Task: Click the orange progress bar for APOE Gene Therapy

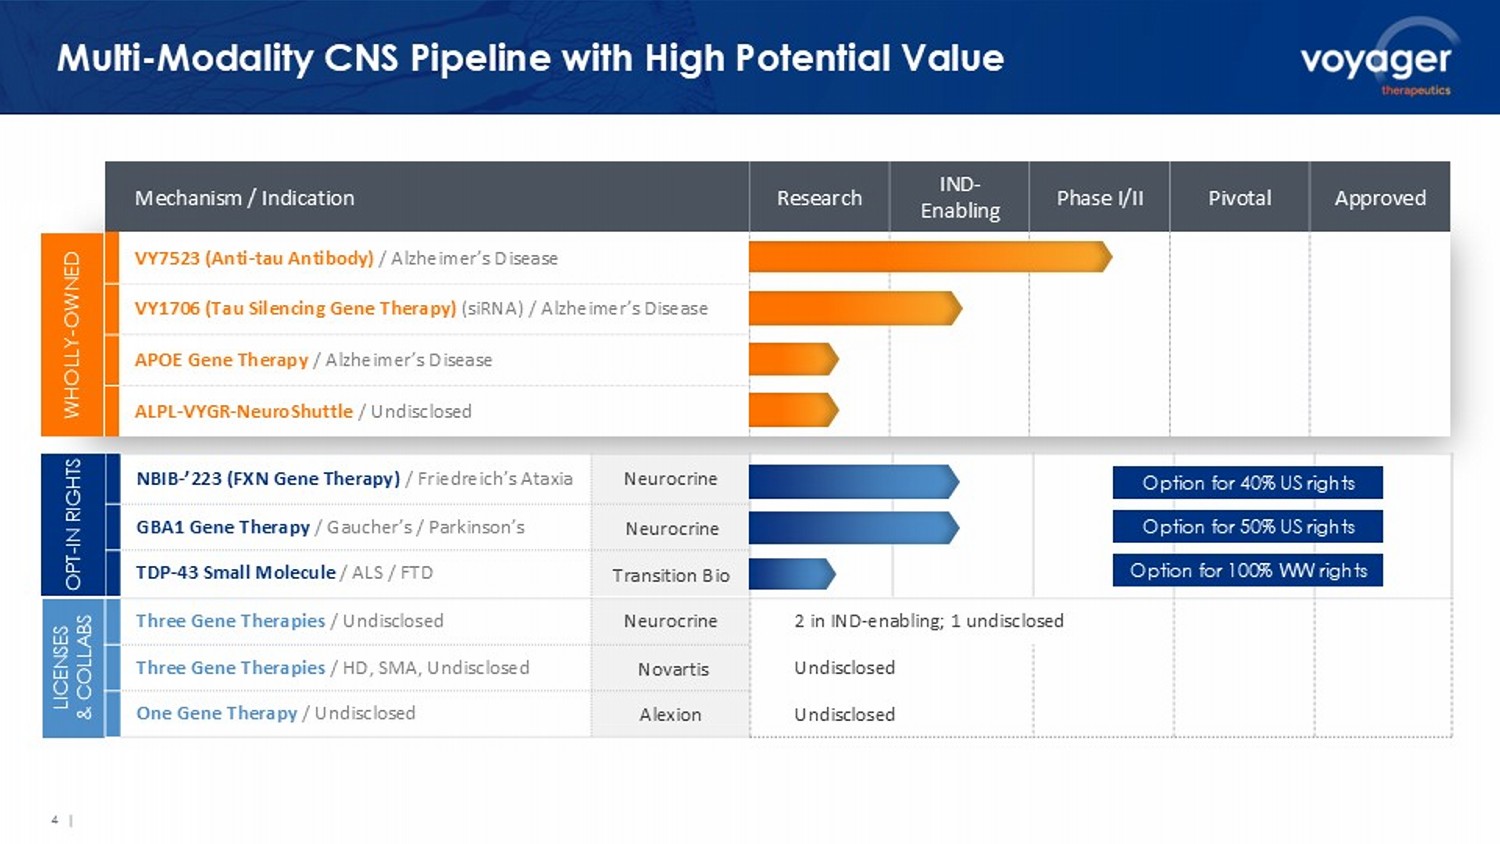Action: tap(794, 359)
